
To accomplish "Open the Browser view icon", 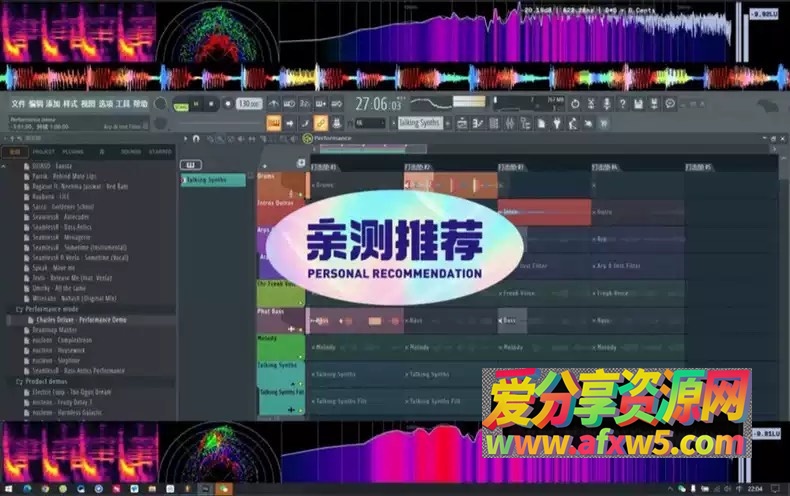I will [525, 123].
